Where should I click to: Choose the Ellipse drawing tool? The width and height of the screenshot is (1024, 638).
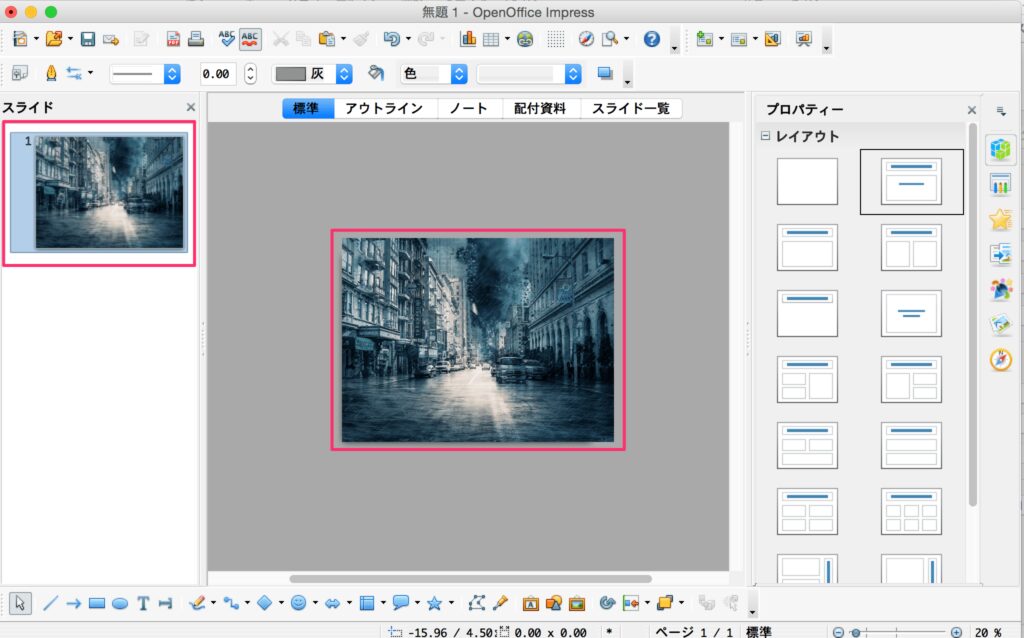point(119,603)
